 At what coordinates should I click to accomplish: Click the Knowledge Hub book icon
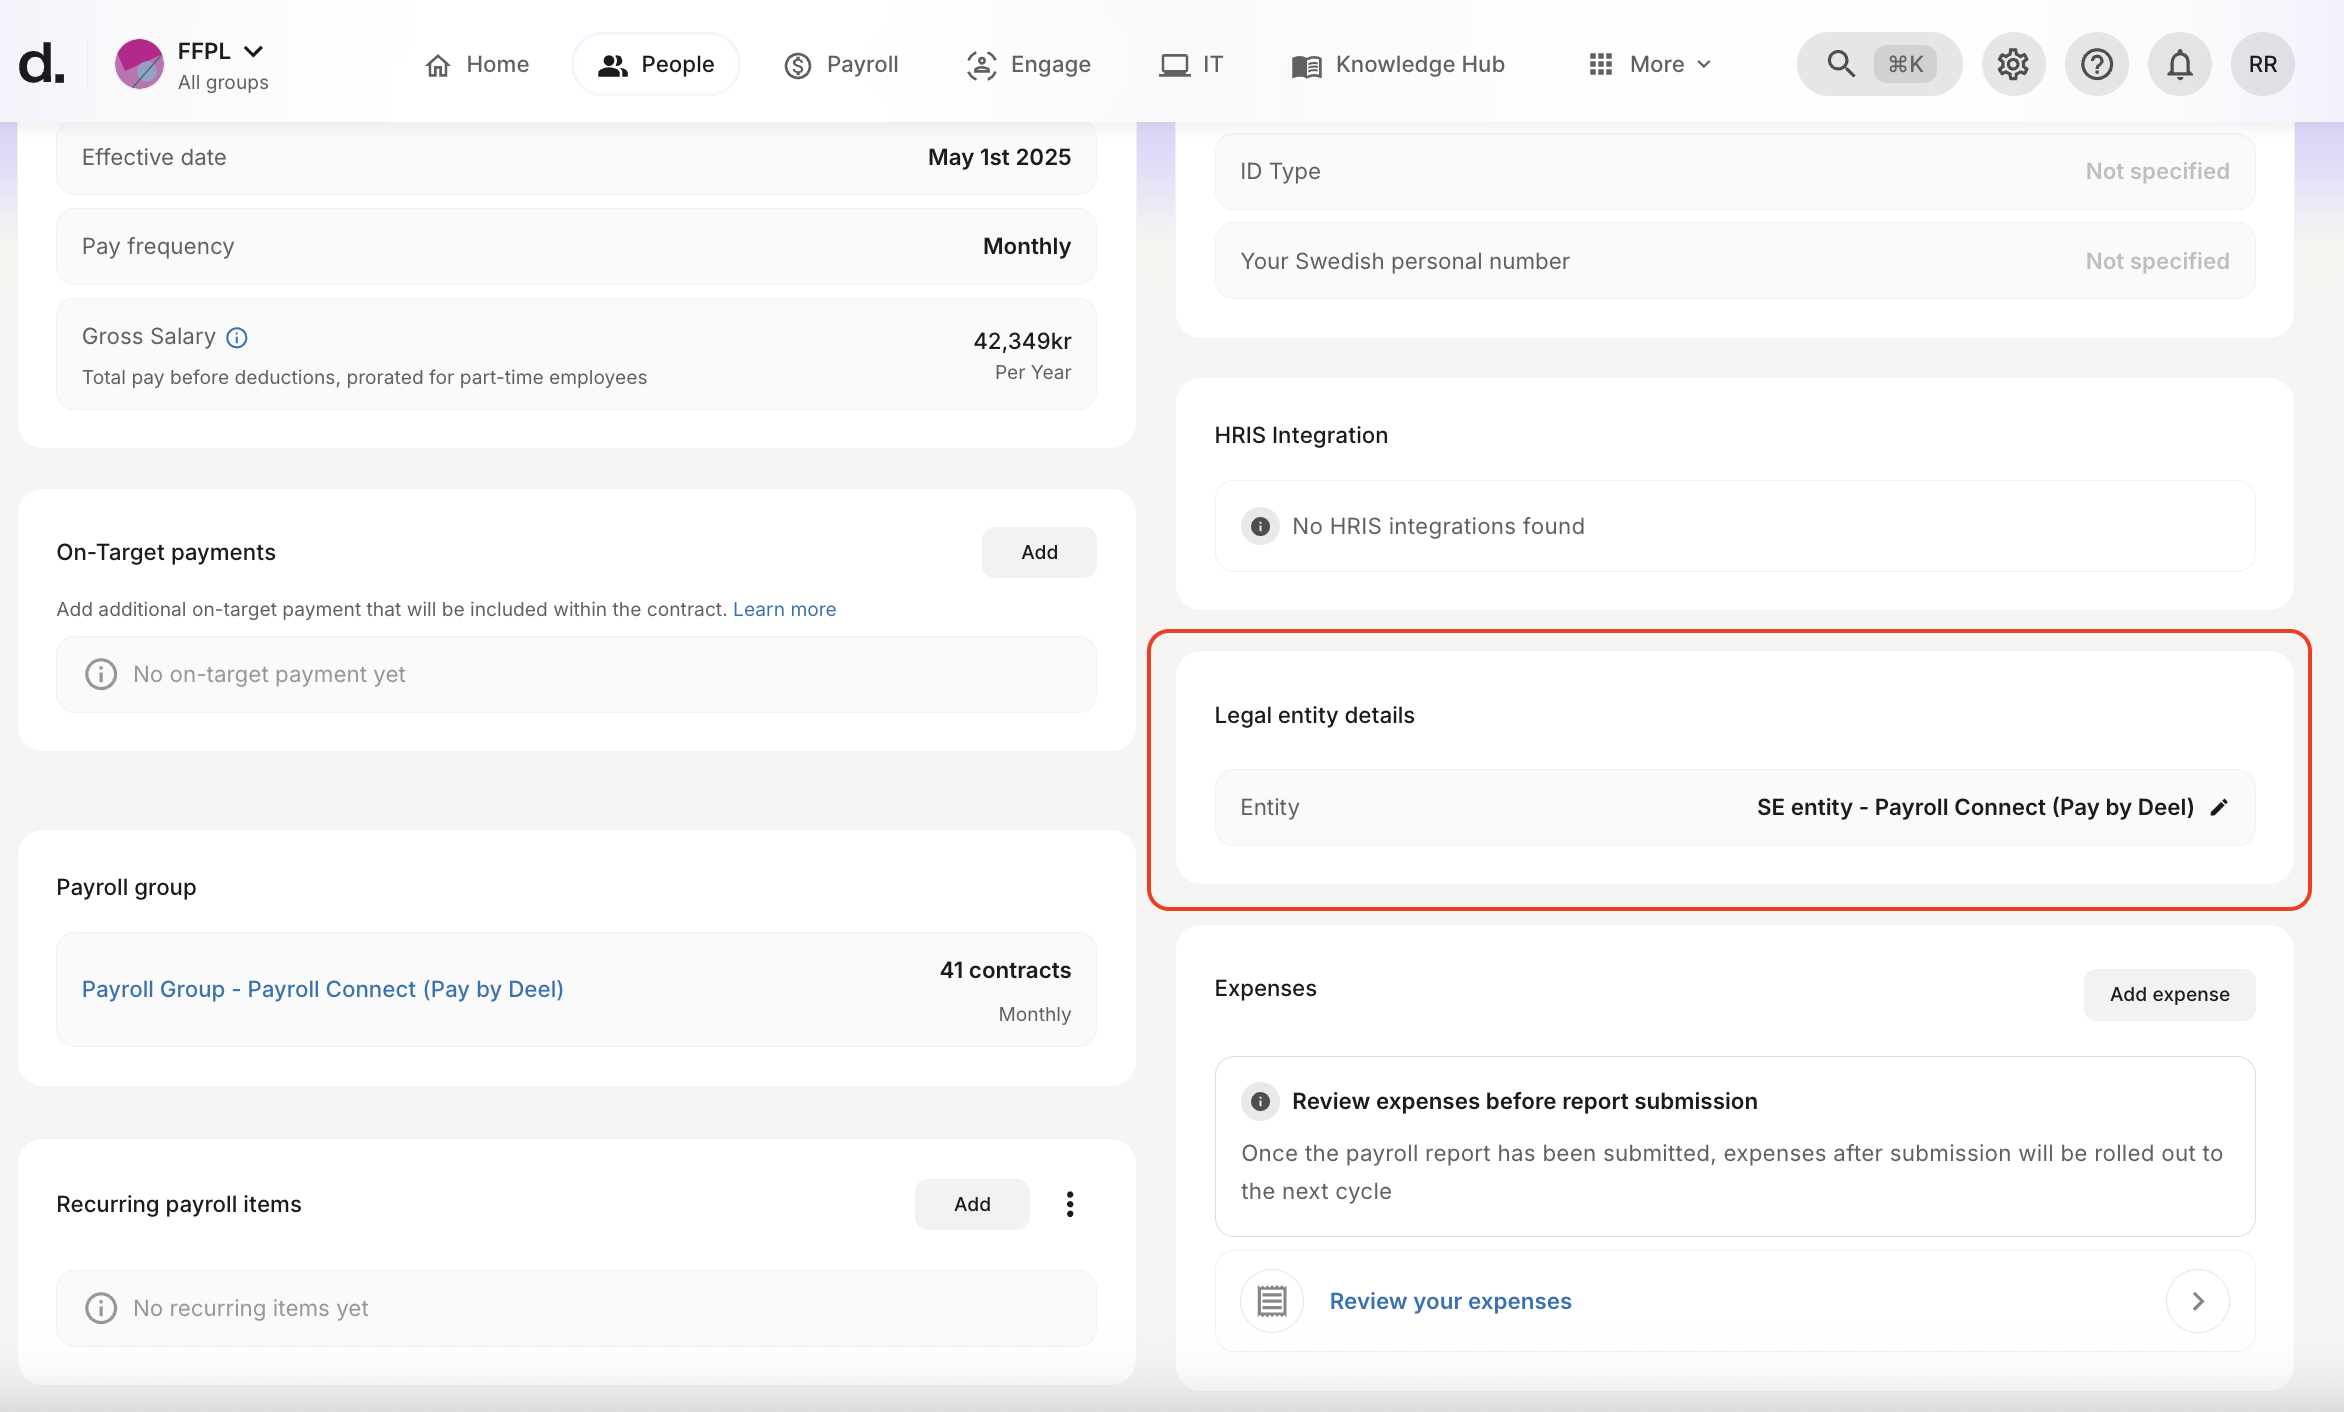pyautogui.click(x=1306, y=66)
